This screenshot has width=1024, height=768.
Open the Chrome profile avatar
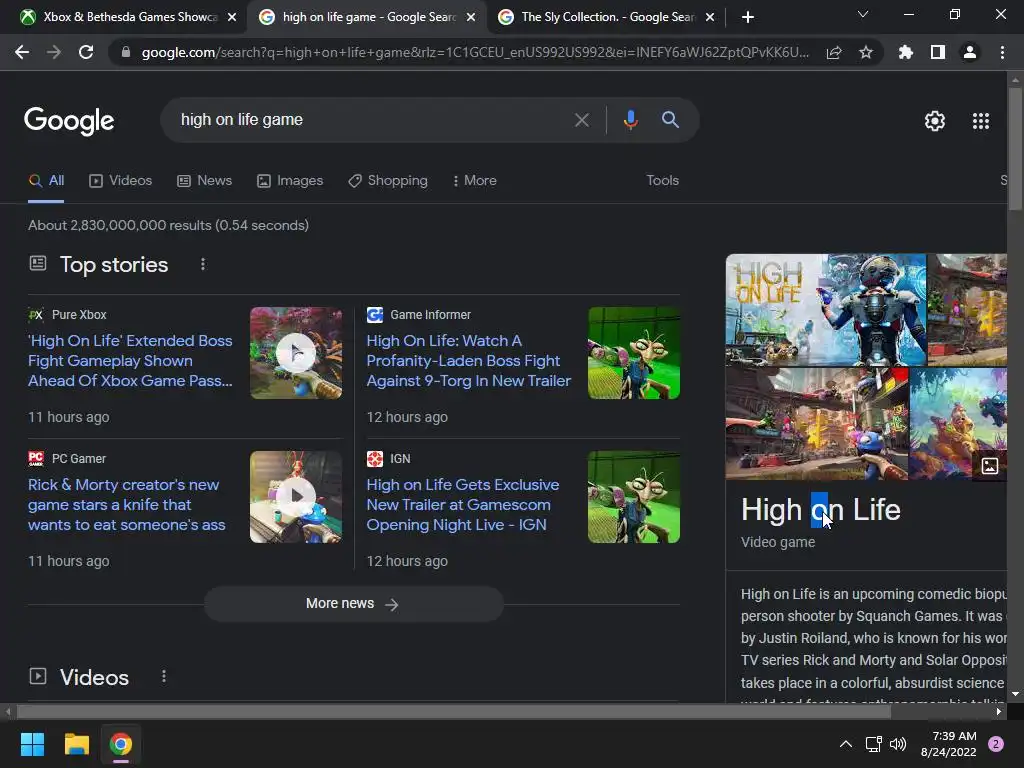970,52
